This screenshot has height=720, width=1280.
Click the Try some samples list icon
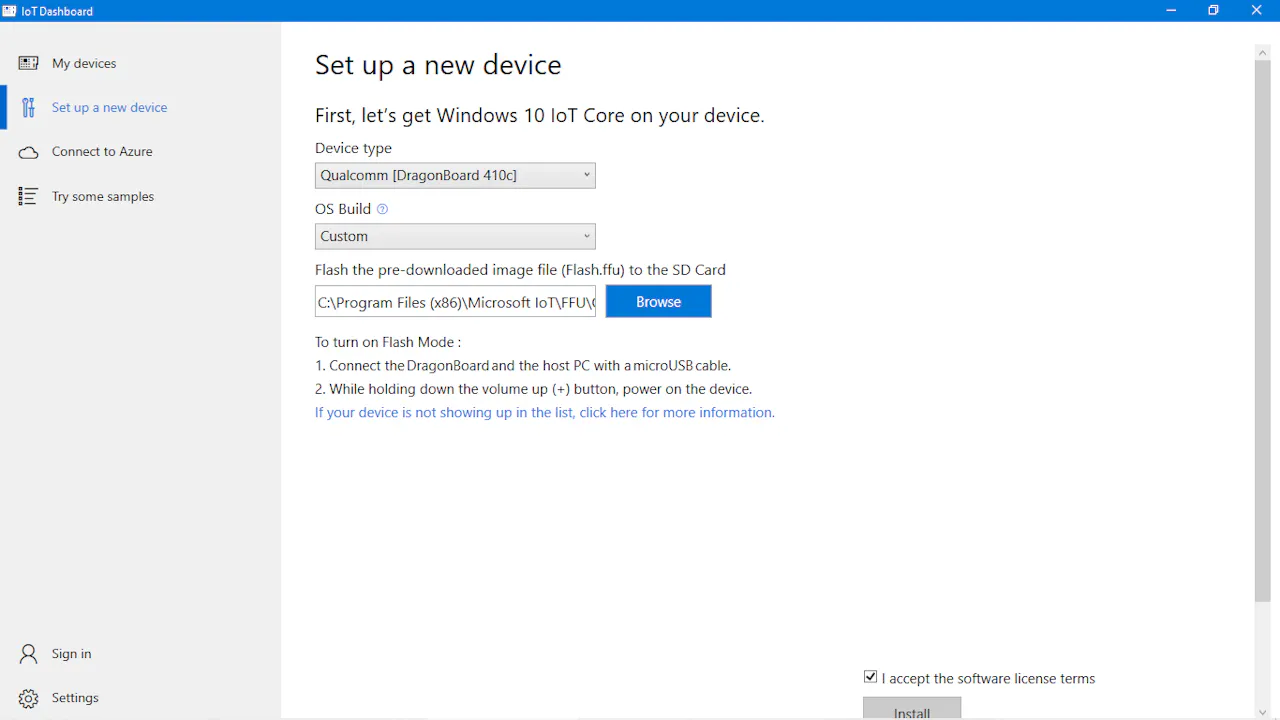click(28, 196)
